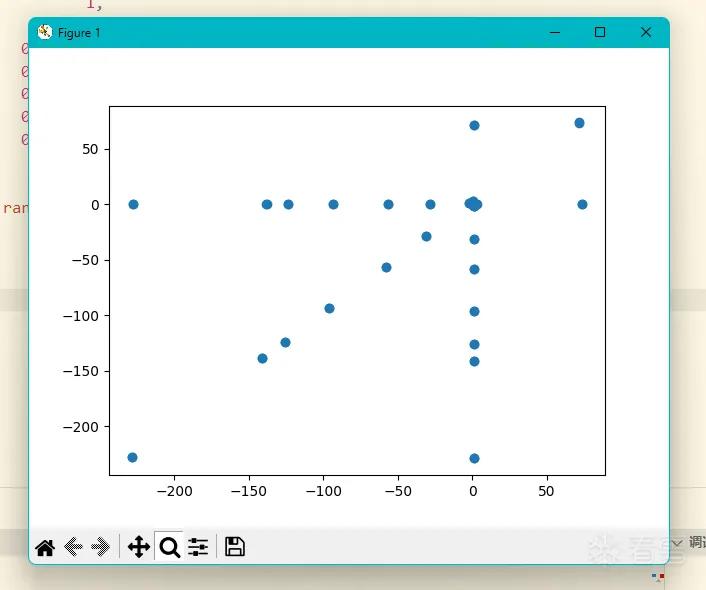
Task: Click y-axis tick label −150
Action: pos(81,371)
